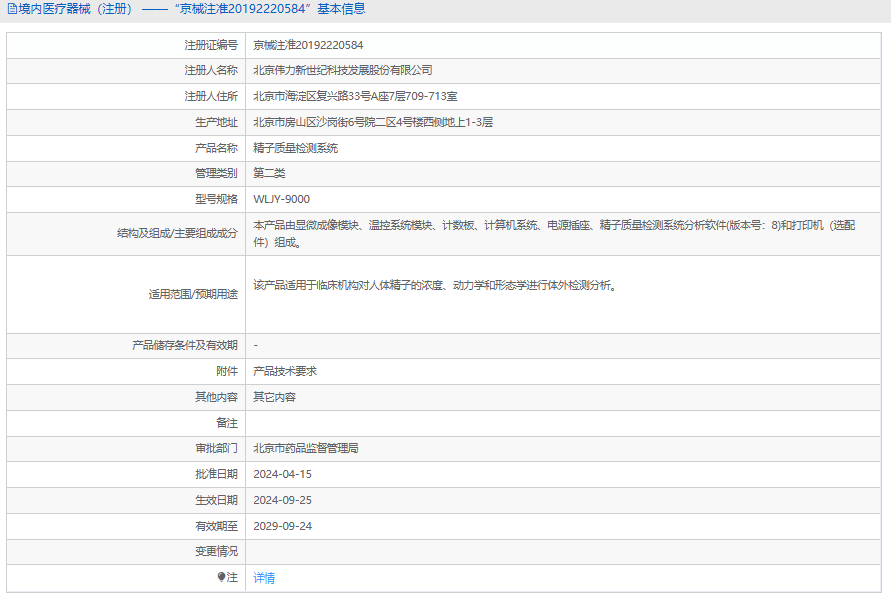Click the 型号规格 label
This screenshot has height=596, width=891.
(x=216, y=199)
